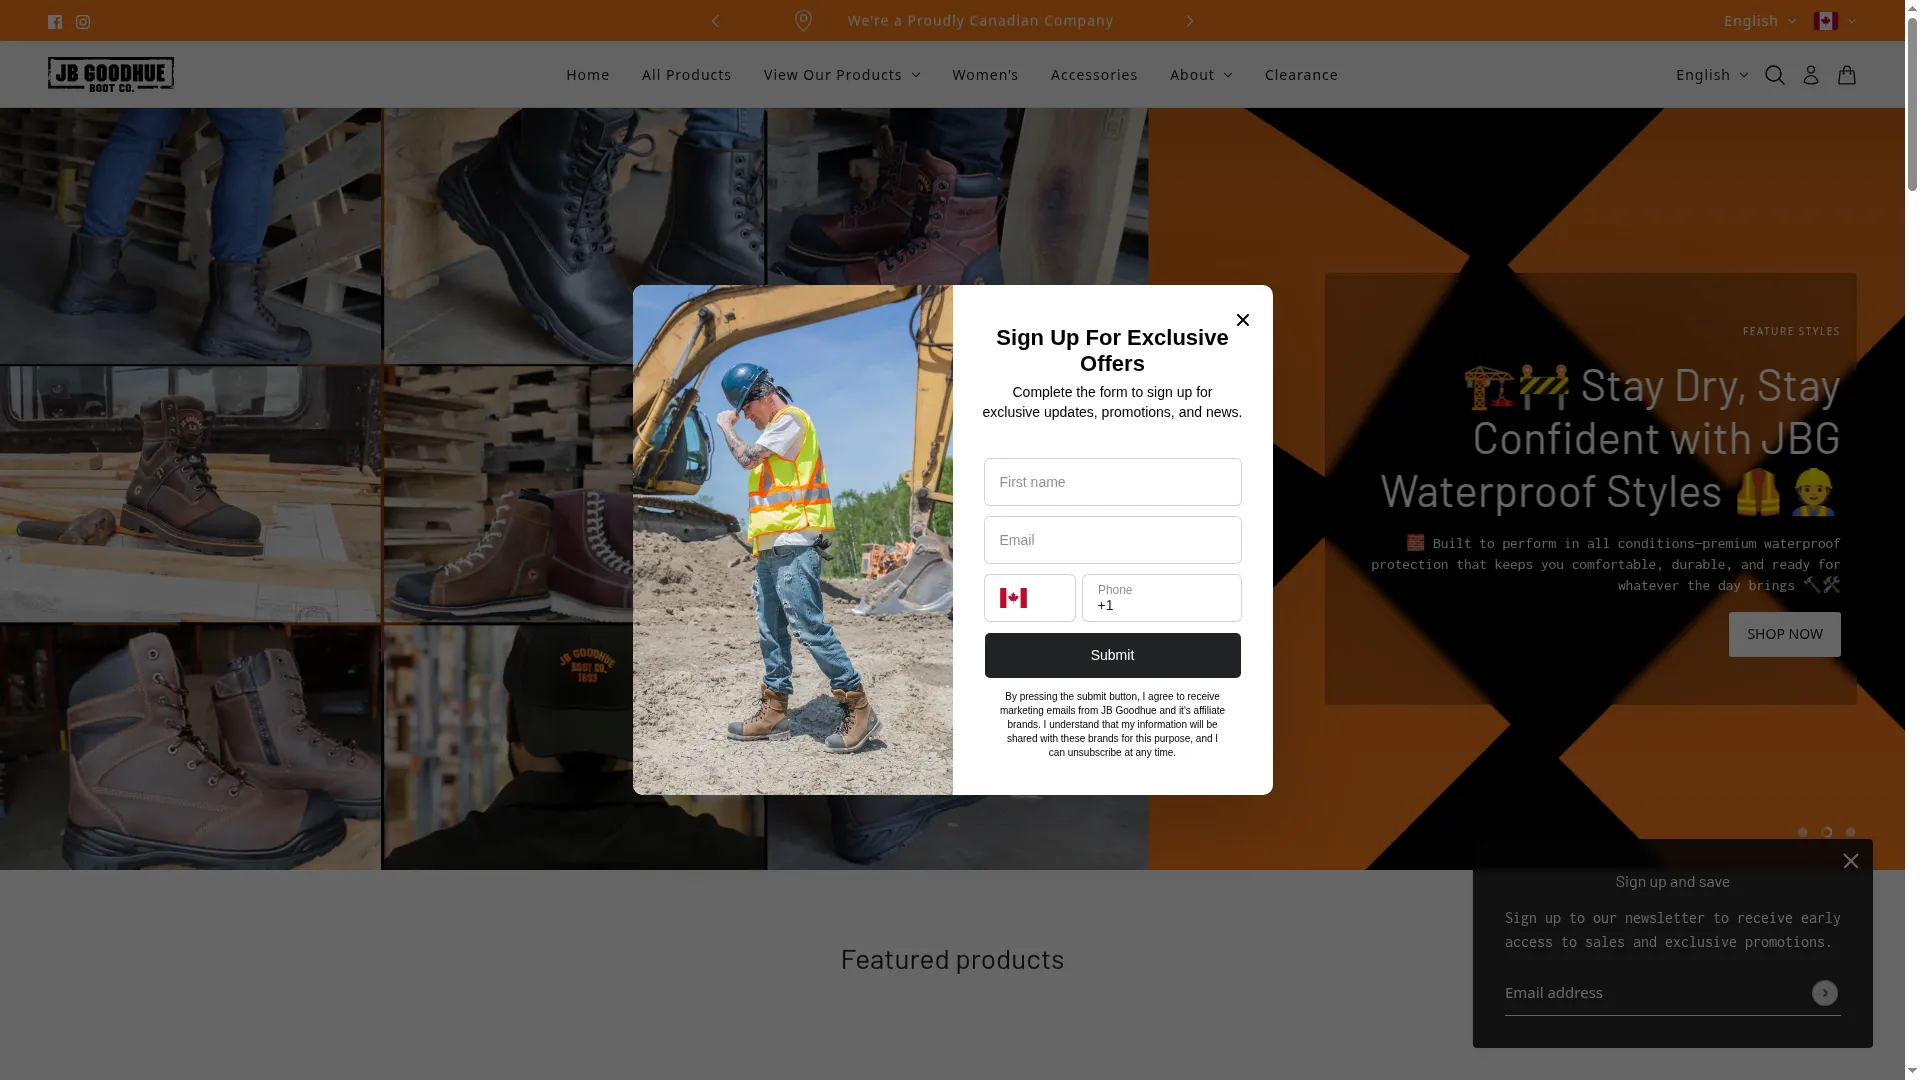Click the 'Sign up and save' heading
The width and height of the screenshot is (1920, 1080).
coord(1672,881)
